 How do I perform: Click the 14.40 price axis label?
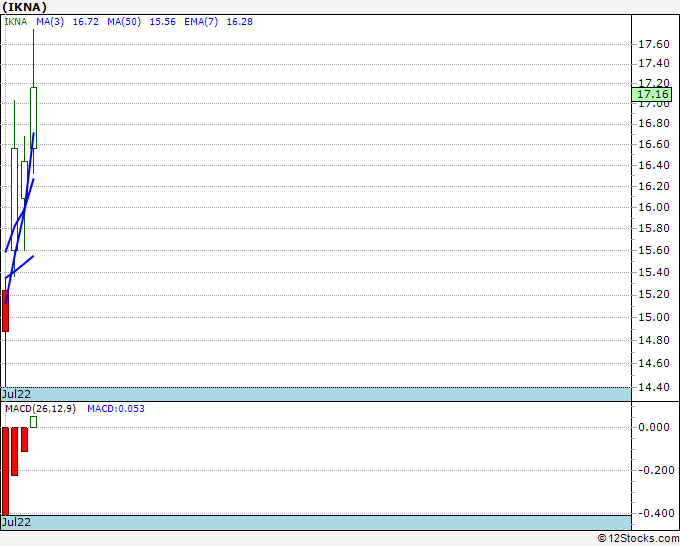click(654, 387)
